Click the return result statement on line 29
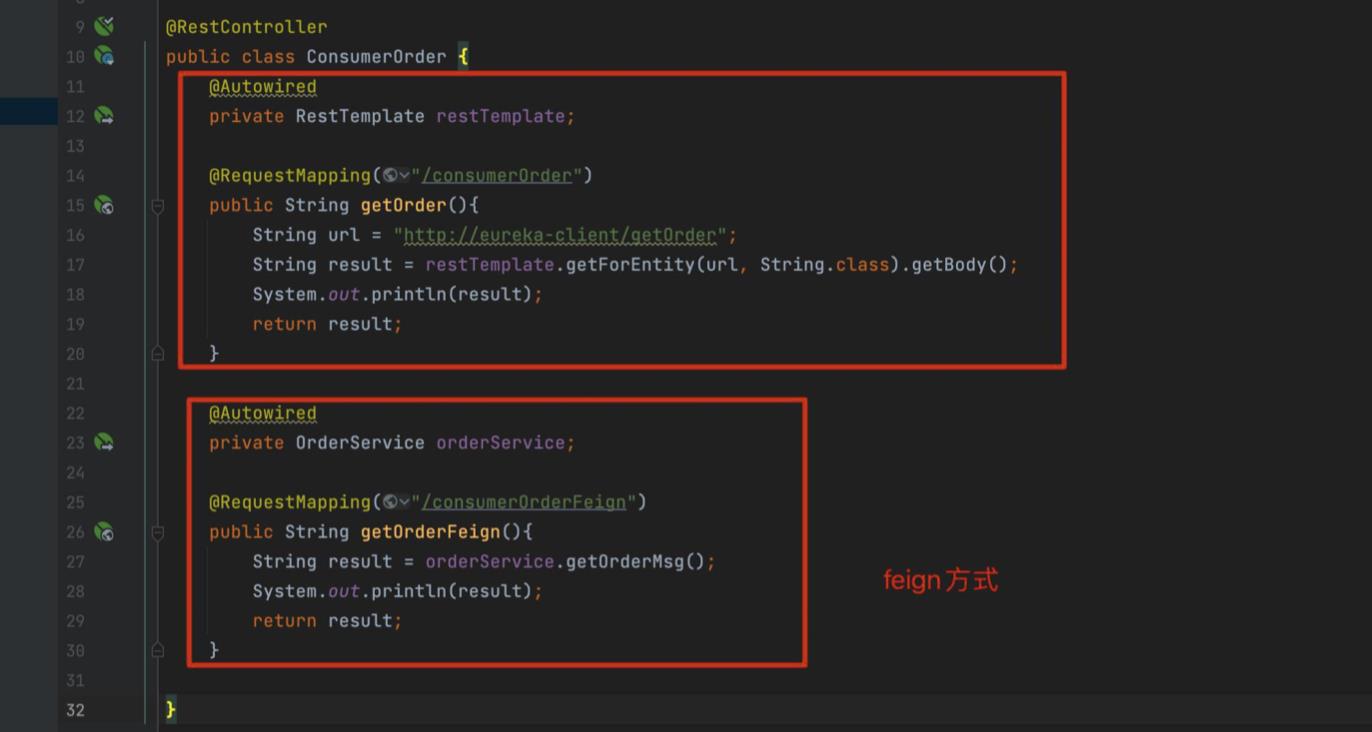 327,621
